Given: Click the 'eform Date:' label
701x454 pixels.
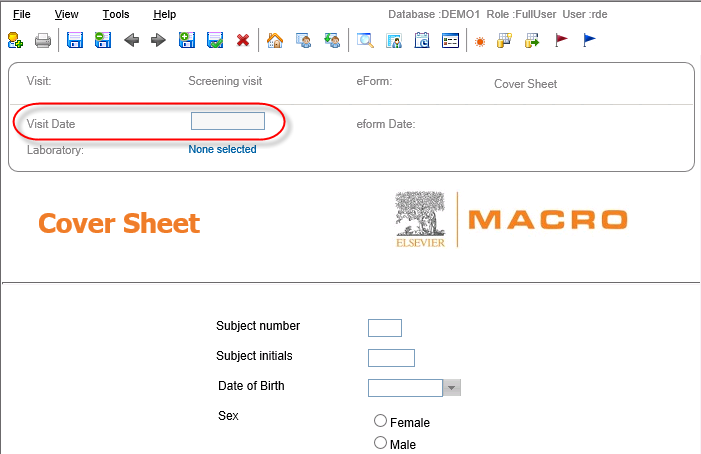Looking at the screenshot, I should tap(386, 124).
